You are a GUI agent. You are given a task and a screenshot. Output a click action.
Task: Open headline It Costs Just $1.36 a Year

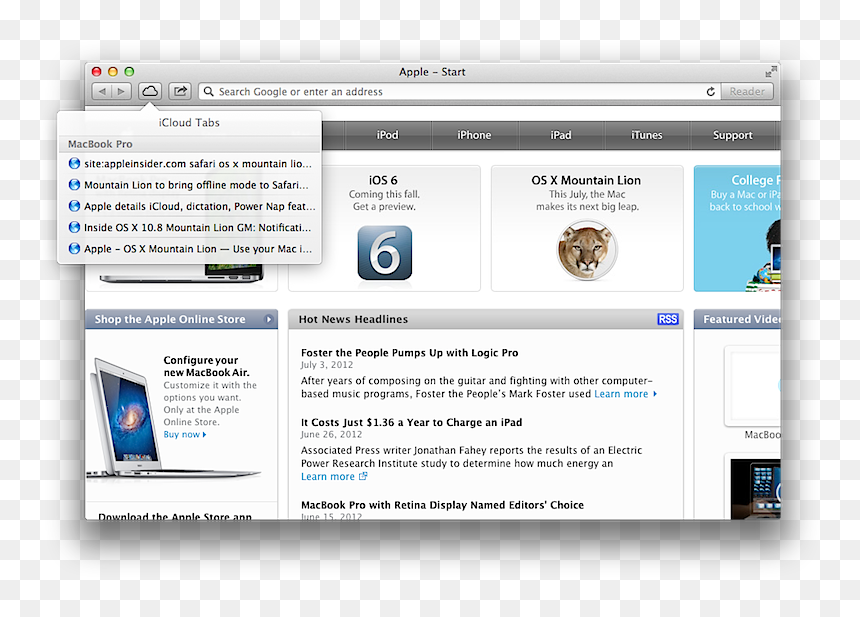point(411,422)
